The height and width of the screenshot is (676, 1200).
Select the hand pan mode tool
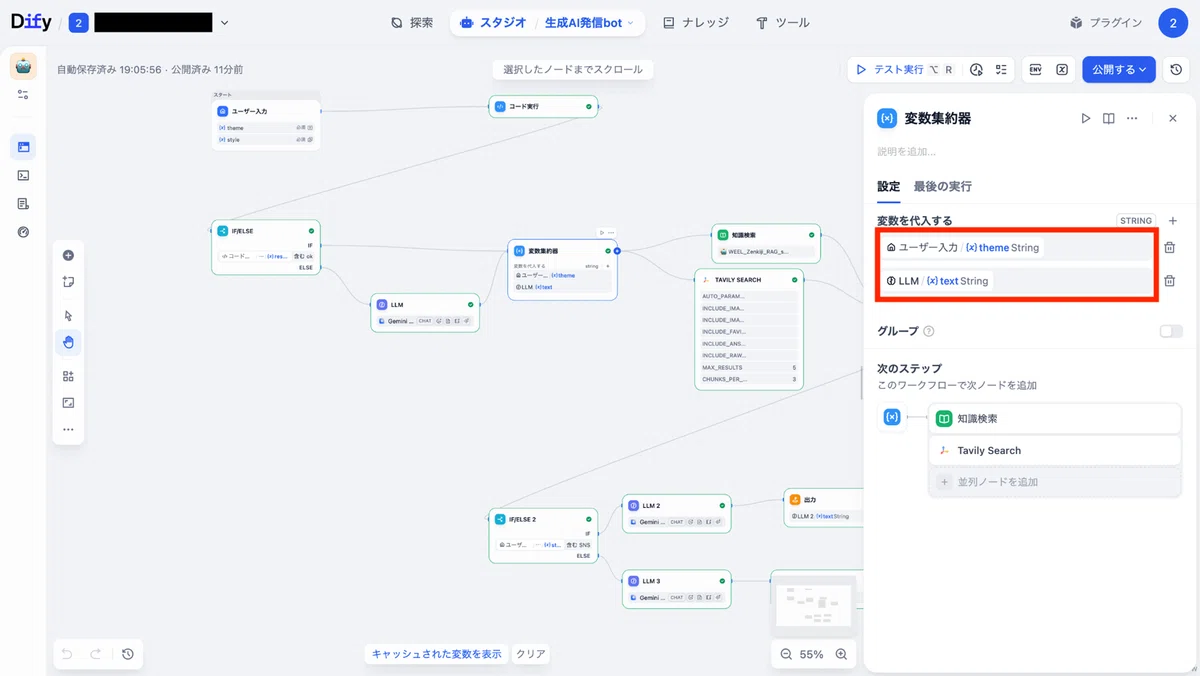tap(68, 342)
